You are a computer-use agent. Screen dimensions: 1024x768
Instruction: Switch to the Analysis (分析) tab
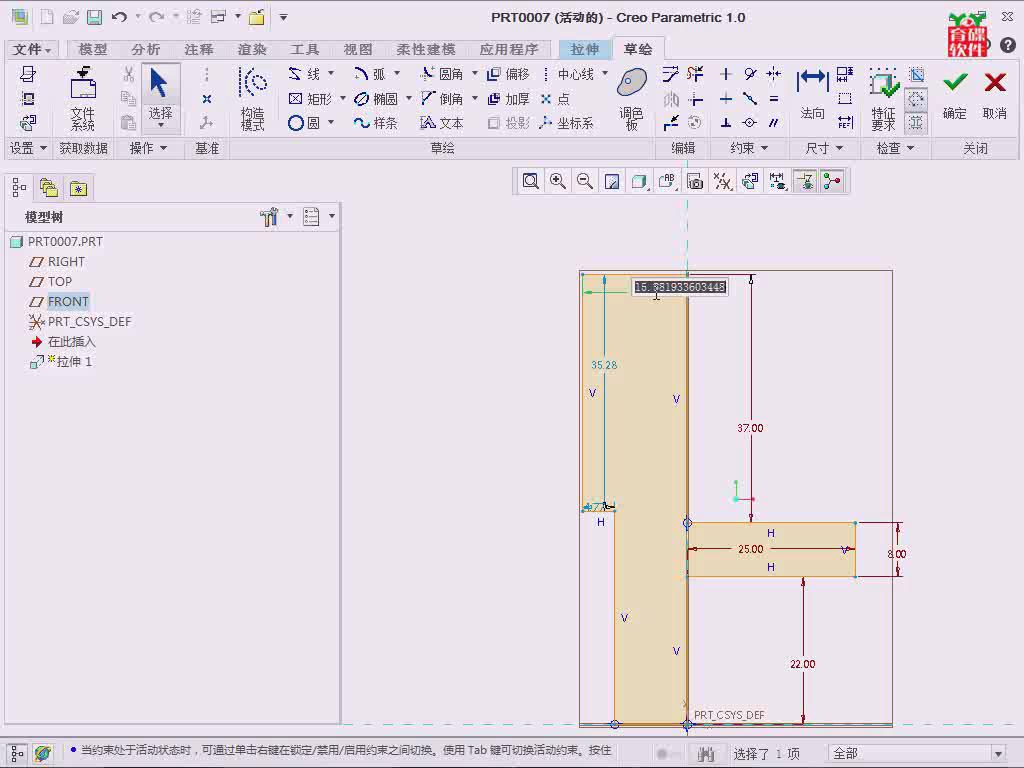tap(146, 49)
